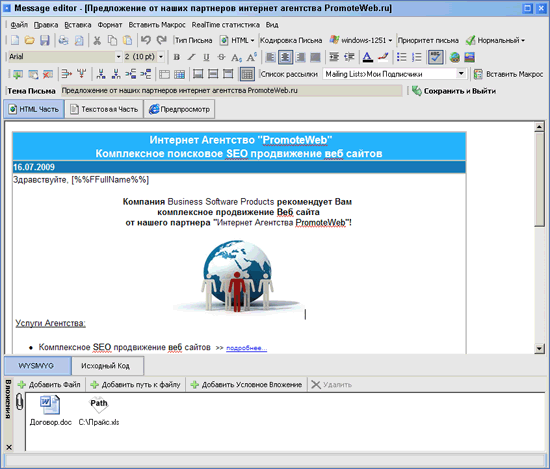Follow the подробнее... link

(x=247, y=348)
